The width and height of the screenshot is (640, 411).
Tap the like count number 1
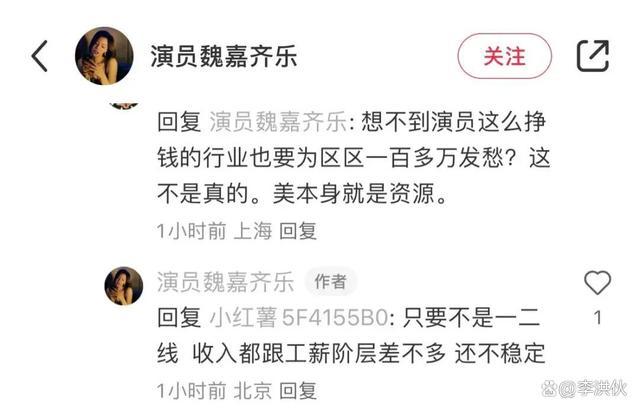coord(597,318)
